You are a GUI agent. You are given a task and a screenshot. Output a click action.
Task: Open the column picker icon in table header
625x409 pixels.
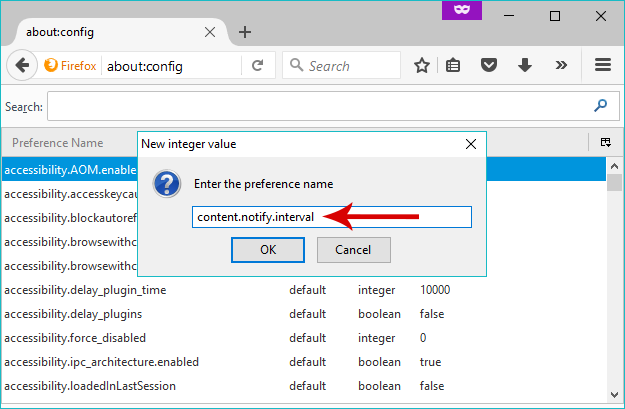pos(605,142)
